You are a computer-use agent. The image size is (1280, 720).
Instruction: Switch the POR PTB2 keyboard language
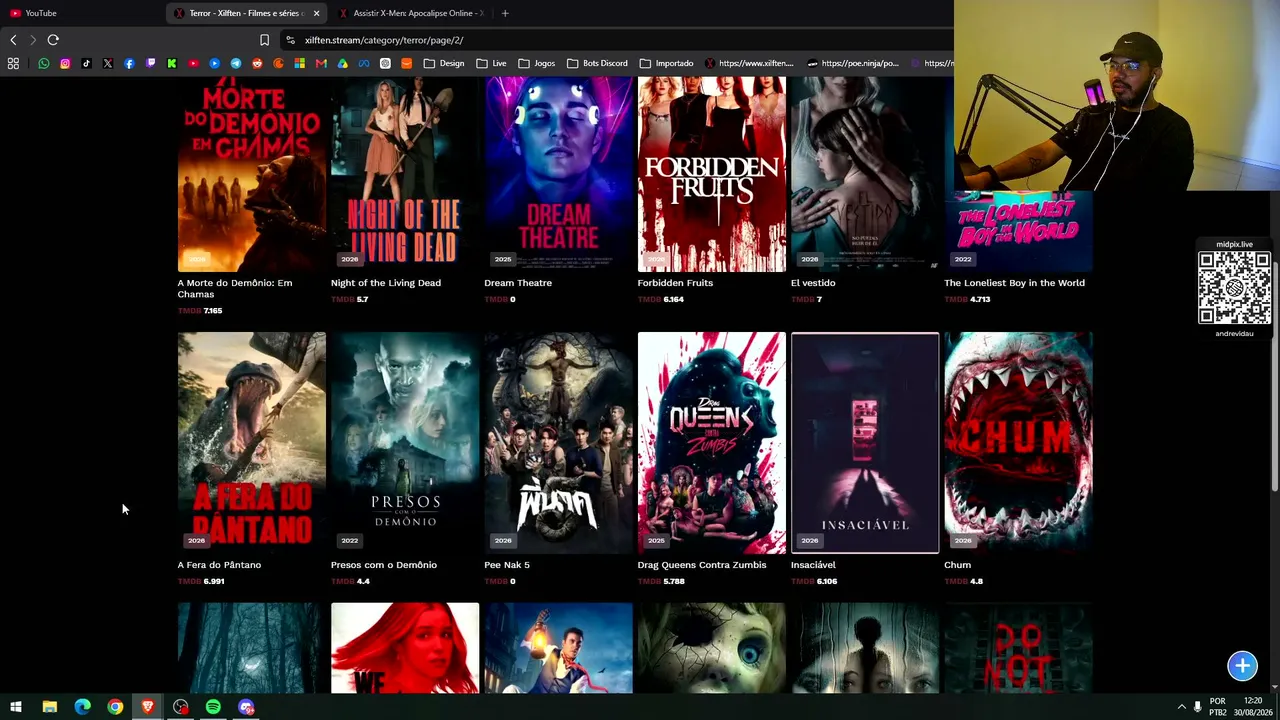click(1217, 707)
